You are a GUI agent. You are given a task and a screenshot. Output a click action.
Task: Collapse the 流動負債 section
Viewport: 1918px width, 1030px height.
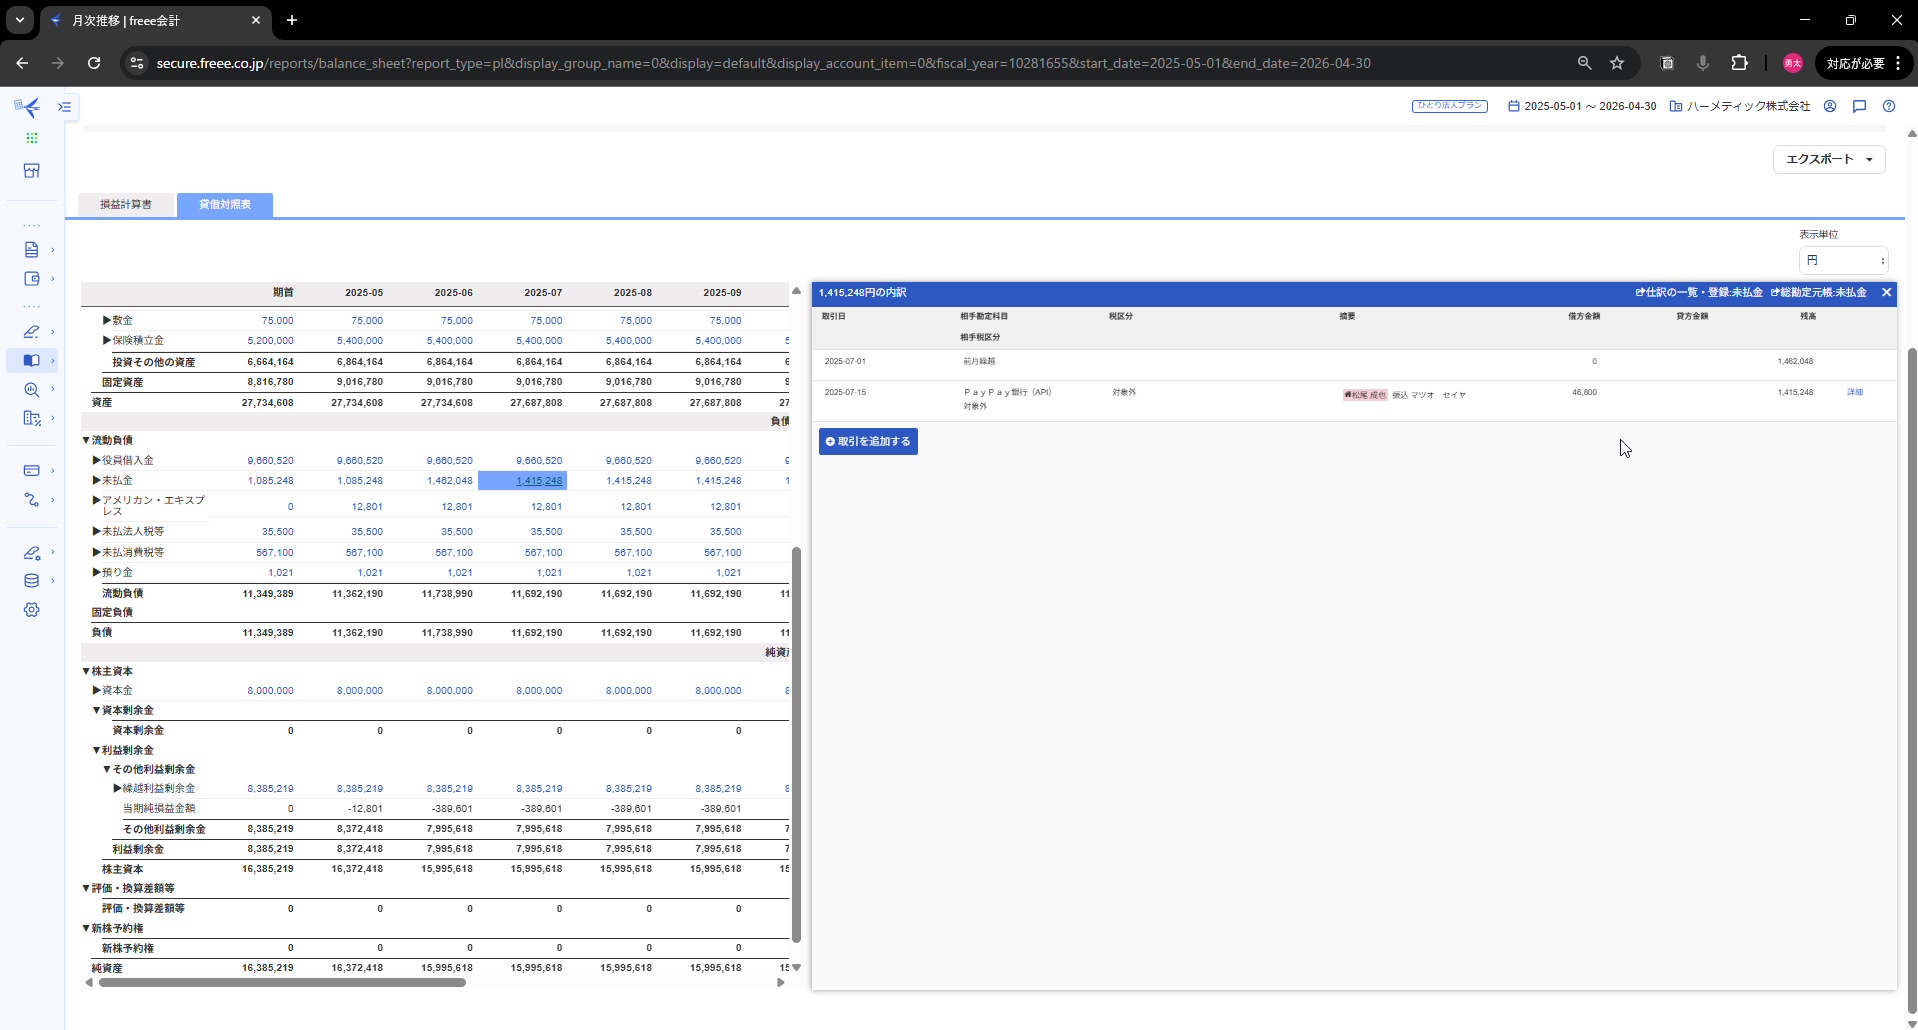(86, 440)
